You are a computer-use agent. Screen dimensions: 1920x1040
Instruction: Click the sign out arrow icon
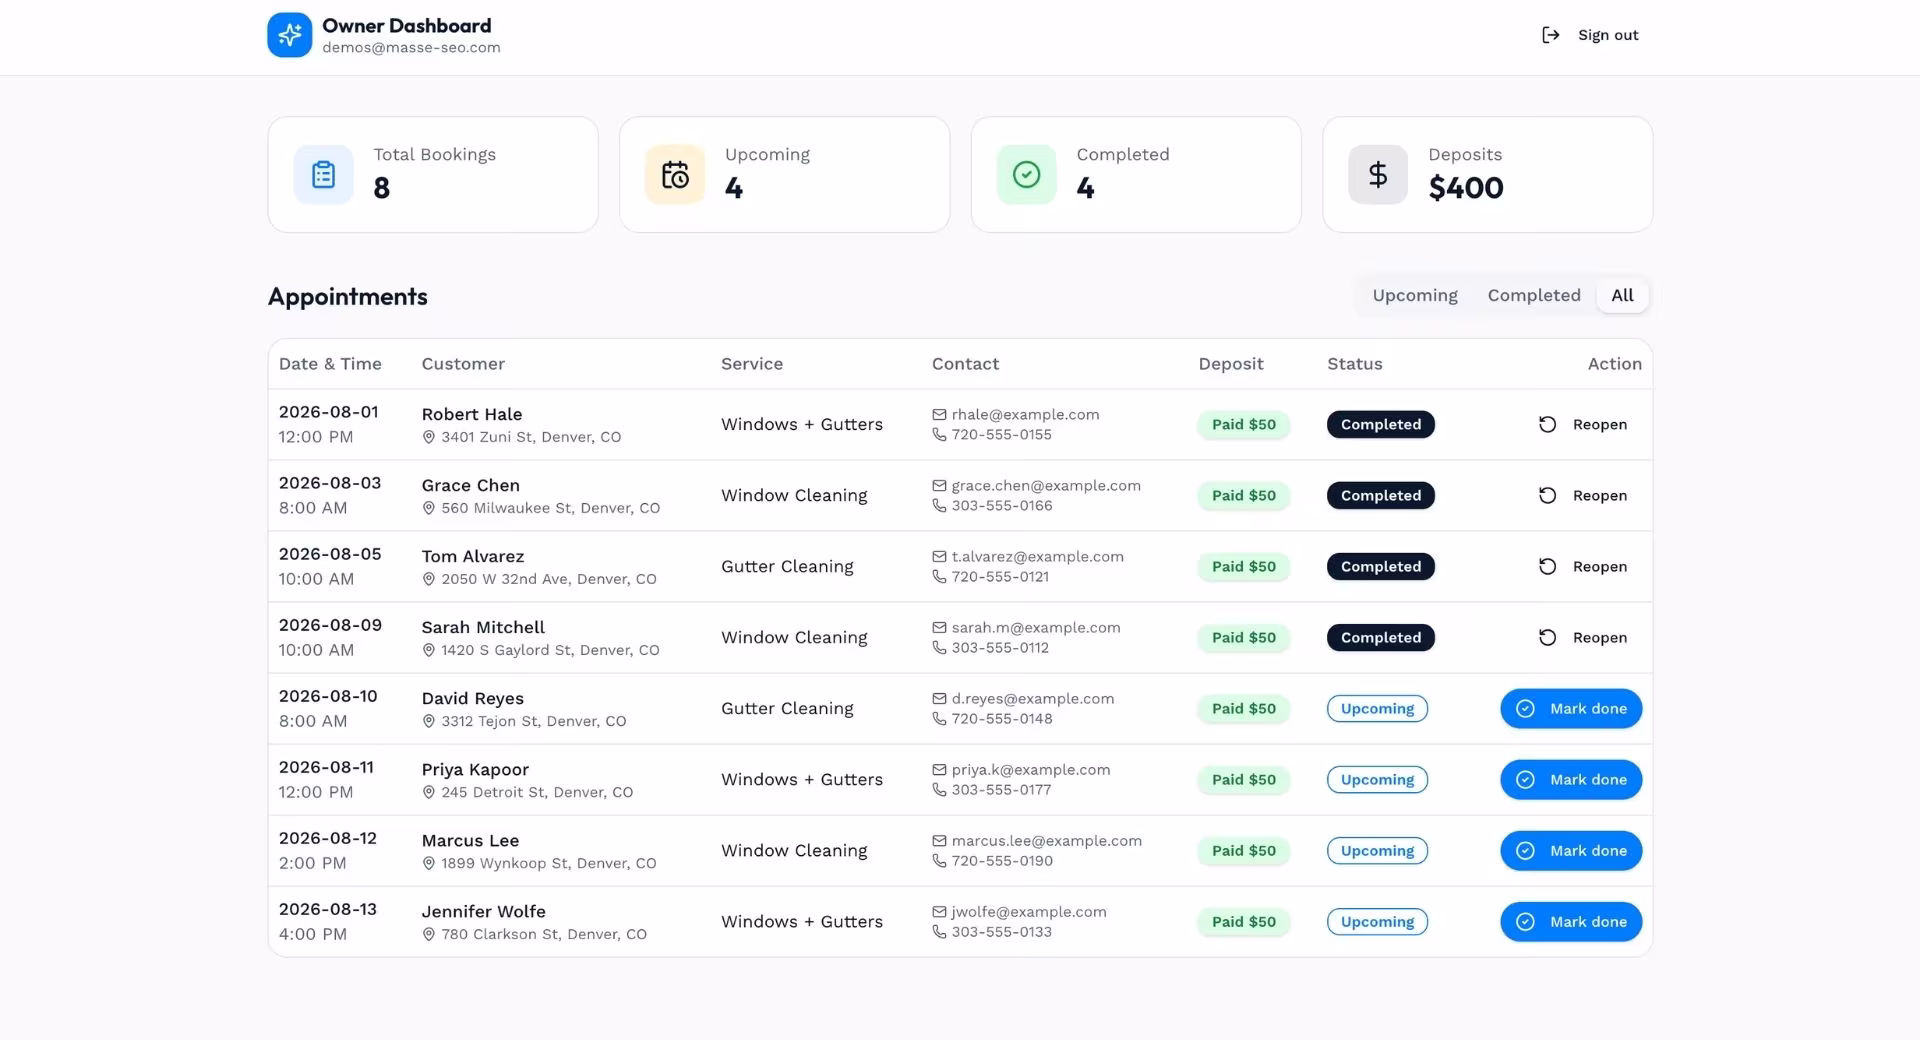1550,35
